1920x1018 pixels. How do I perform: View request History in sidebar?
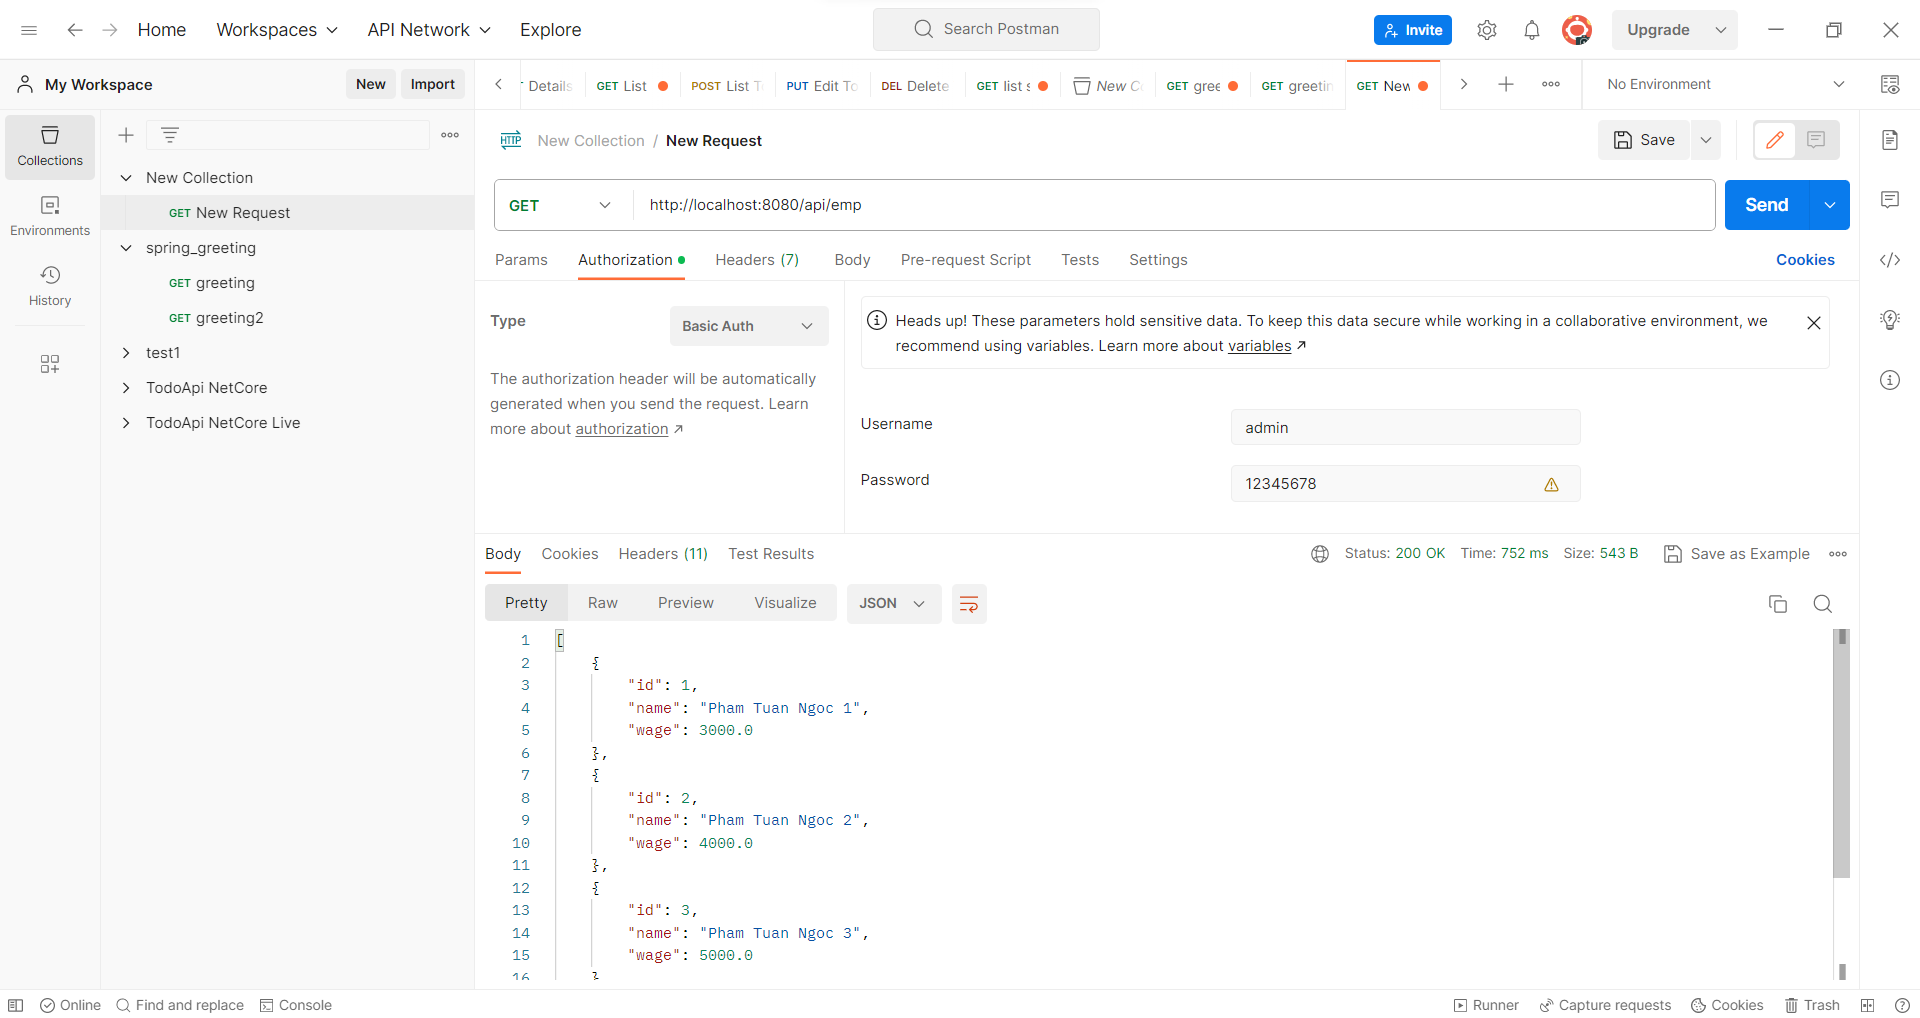tap(49, 285)
